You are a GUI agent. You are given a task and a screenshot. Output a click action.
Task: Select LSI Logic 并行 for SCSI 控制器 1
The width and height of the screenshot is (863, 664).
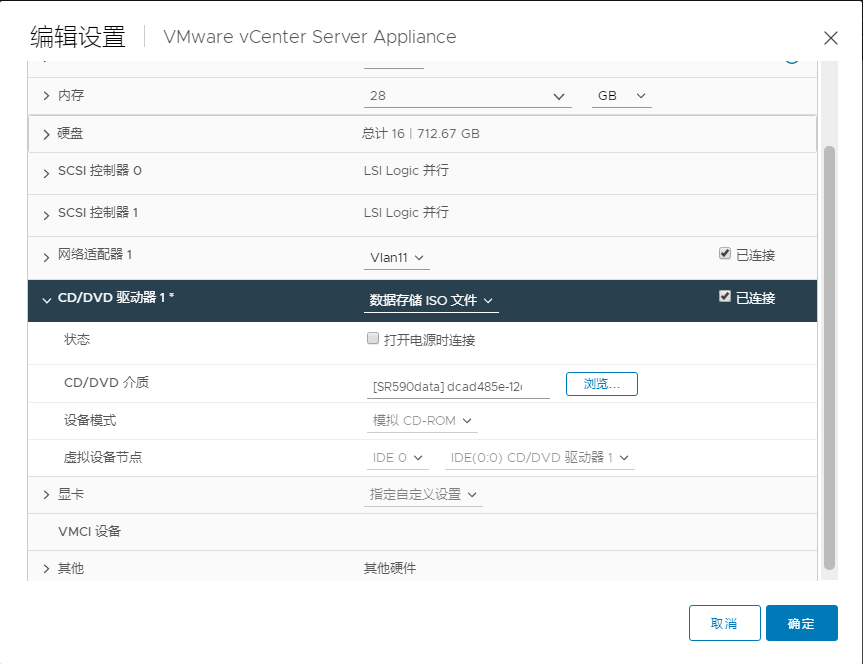coord(406,213)
